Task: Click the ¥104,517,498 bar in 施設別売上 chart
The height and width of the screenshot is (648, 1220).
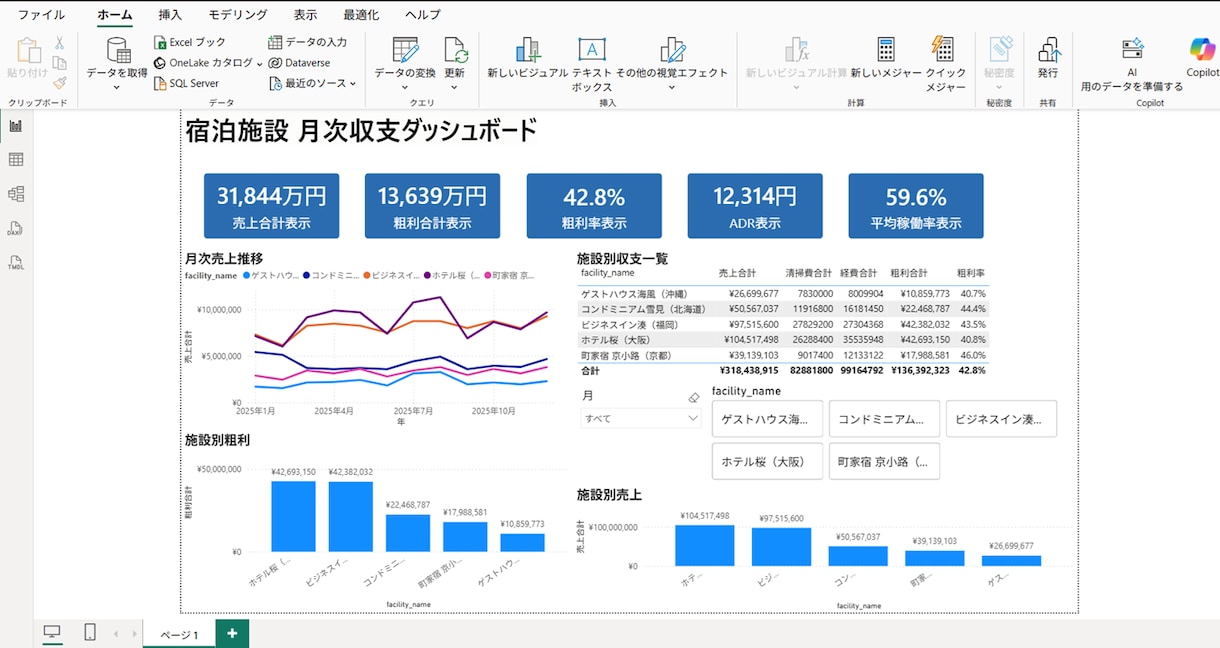Action: [704, 545]
